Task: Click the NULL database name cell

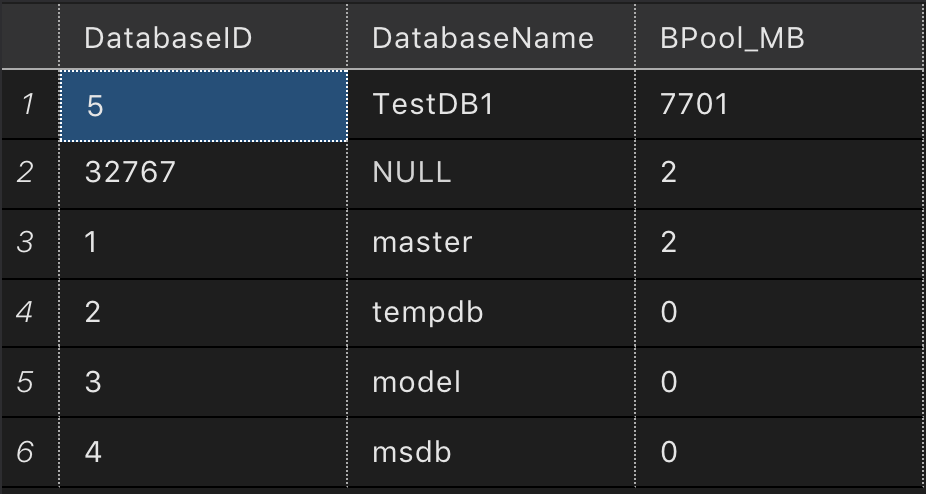Action: pos(491,174)
